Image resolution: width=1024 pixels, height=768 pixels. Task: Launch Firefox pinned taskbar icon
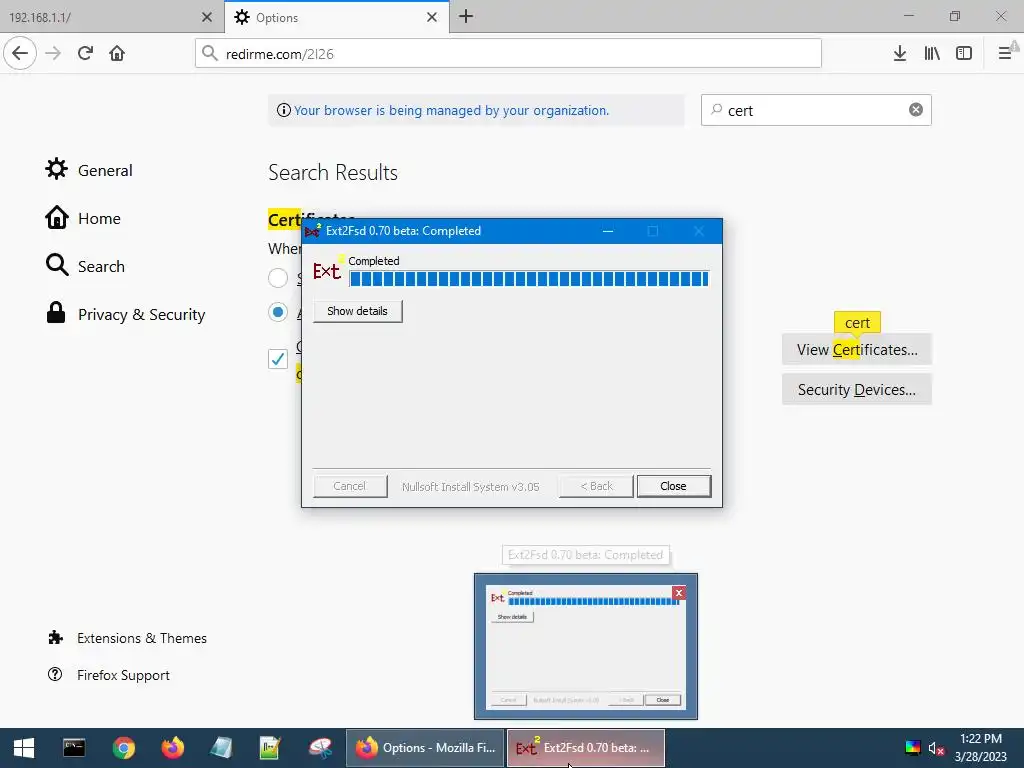(173, 748)
